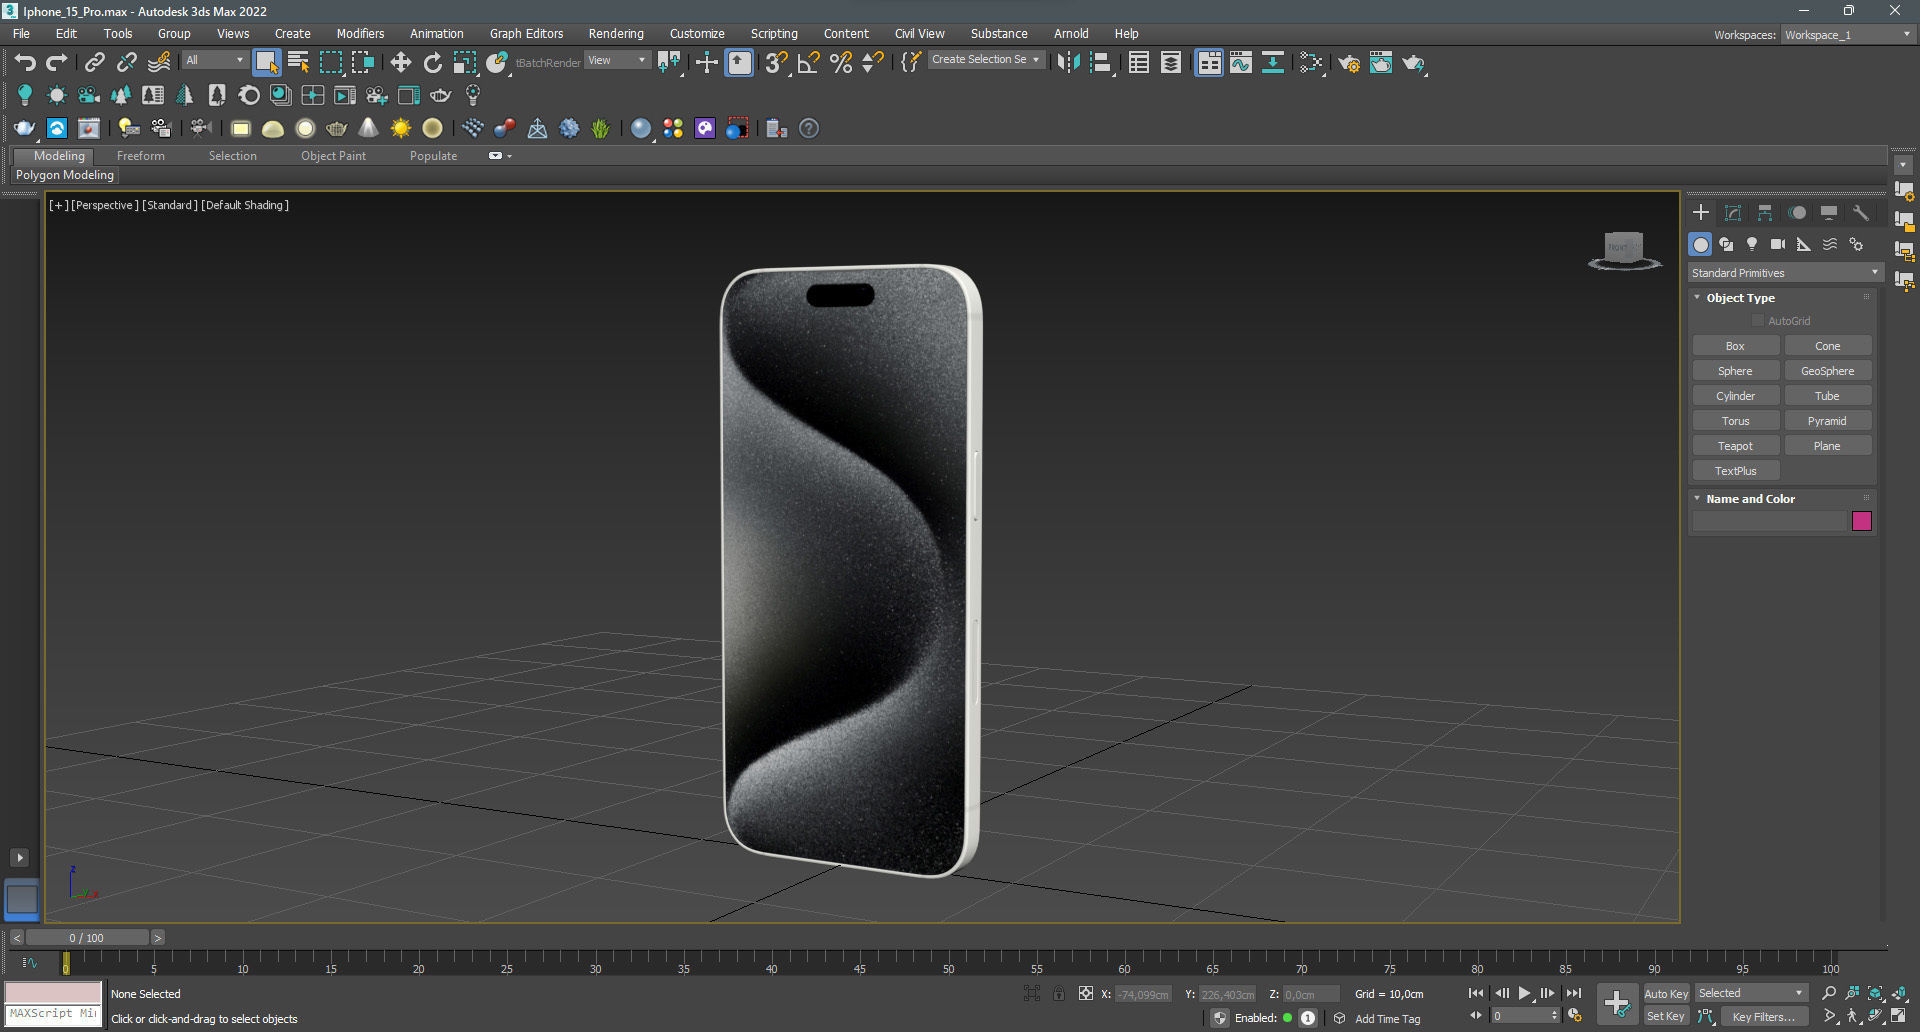Open the Align tool

(x=1100, y=62)
